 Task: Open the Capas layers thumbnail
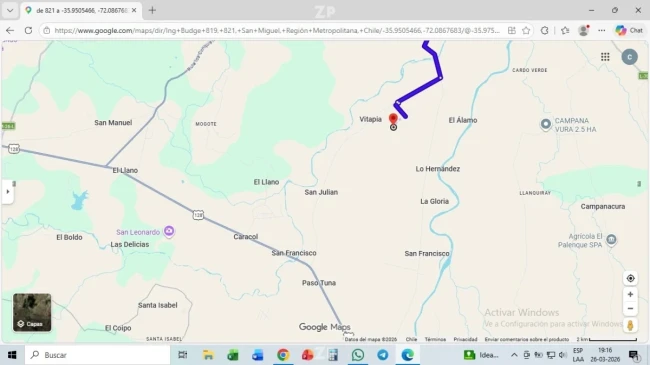coord(32,312)
